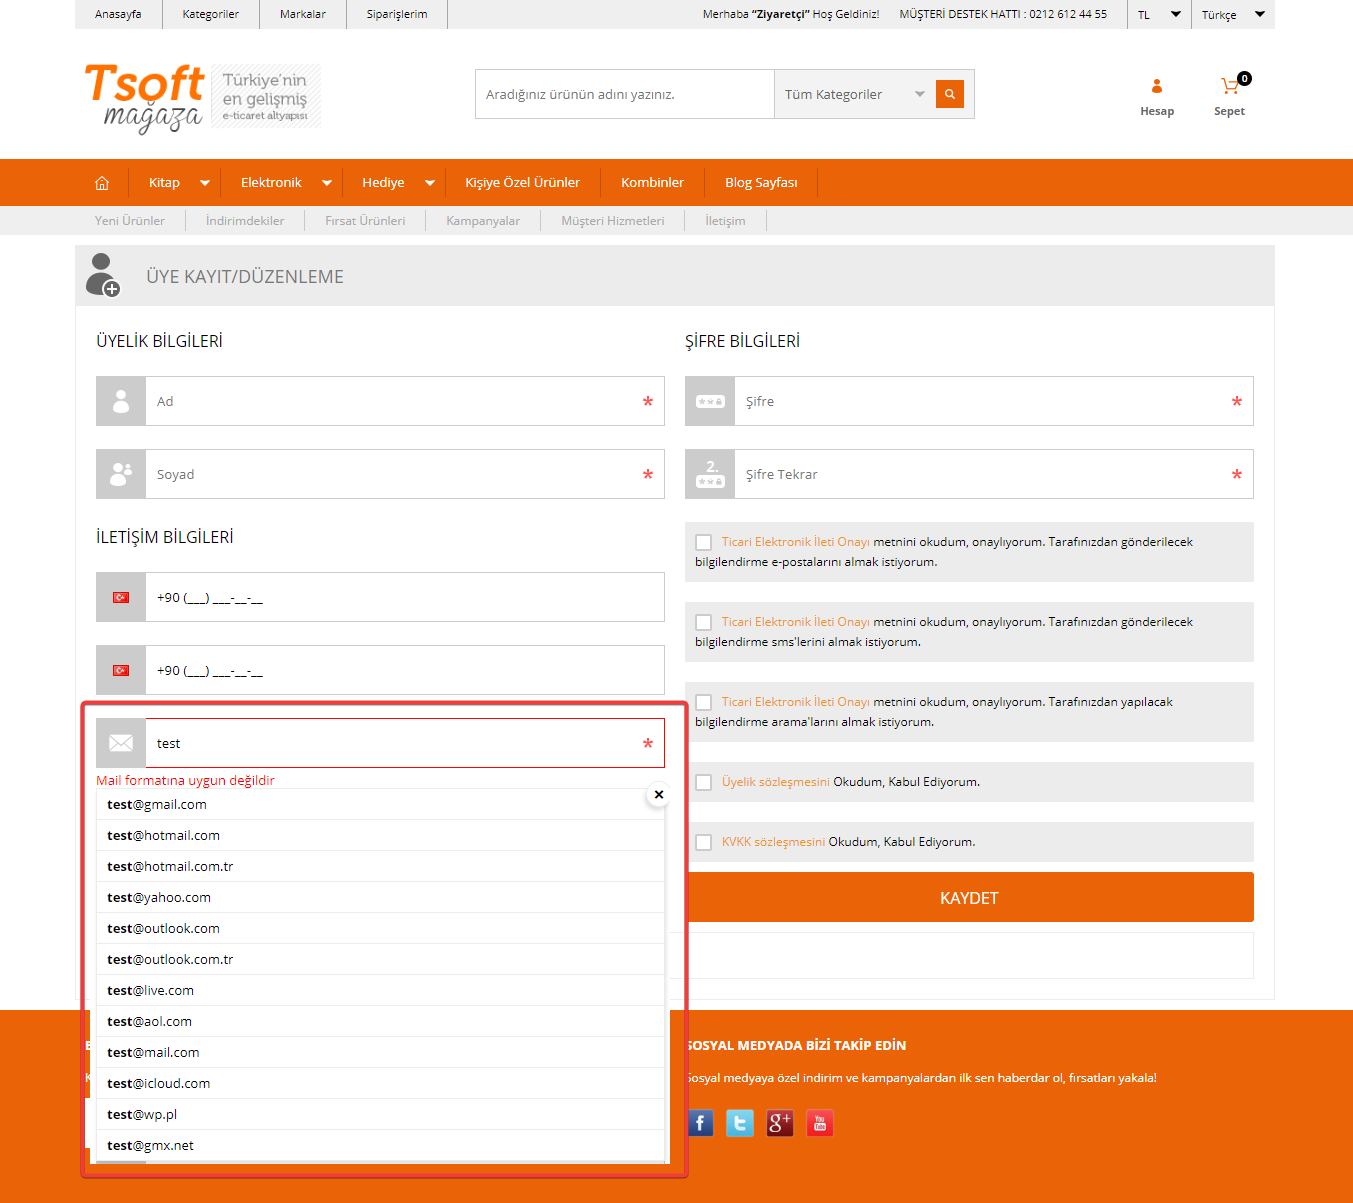1353x1203 pixels.
Task: Click the orange search magnifier button
Action: coord(950,94)
